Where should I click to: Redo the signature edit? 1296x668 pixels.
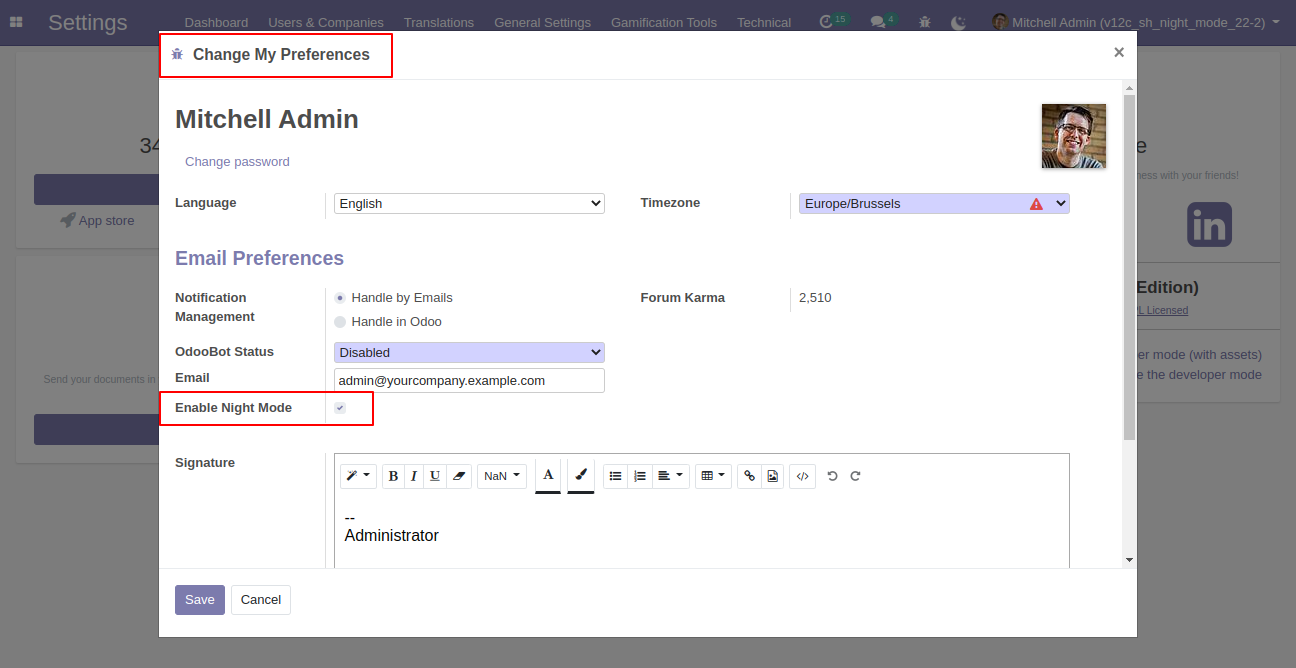pos(855,476)
